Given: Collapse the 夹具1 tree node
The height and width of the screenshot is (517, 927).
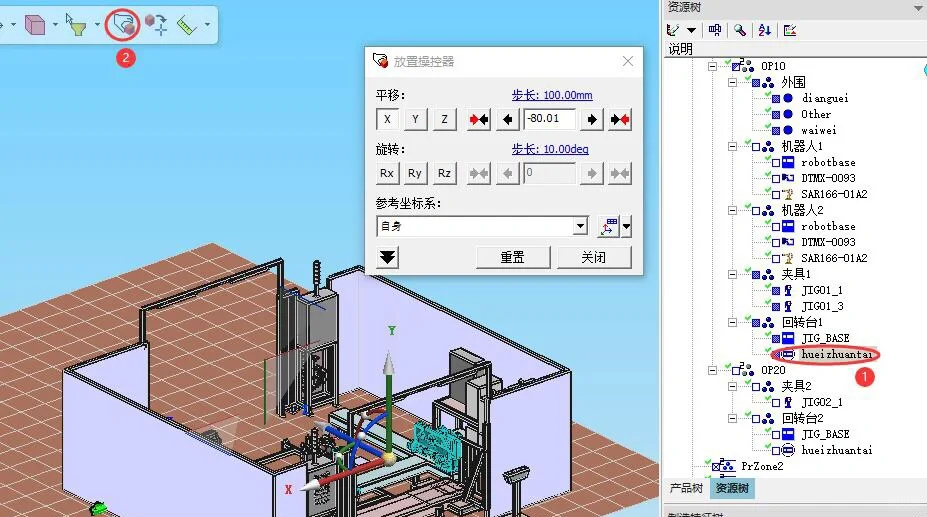Looking at the screenshot, I should (732, 274).
